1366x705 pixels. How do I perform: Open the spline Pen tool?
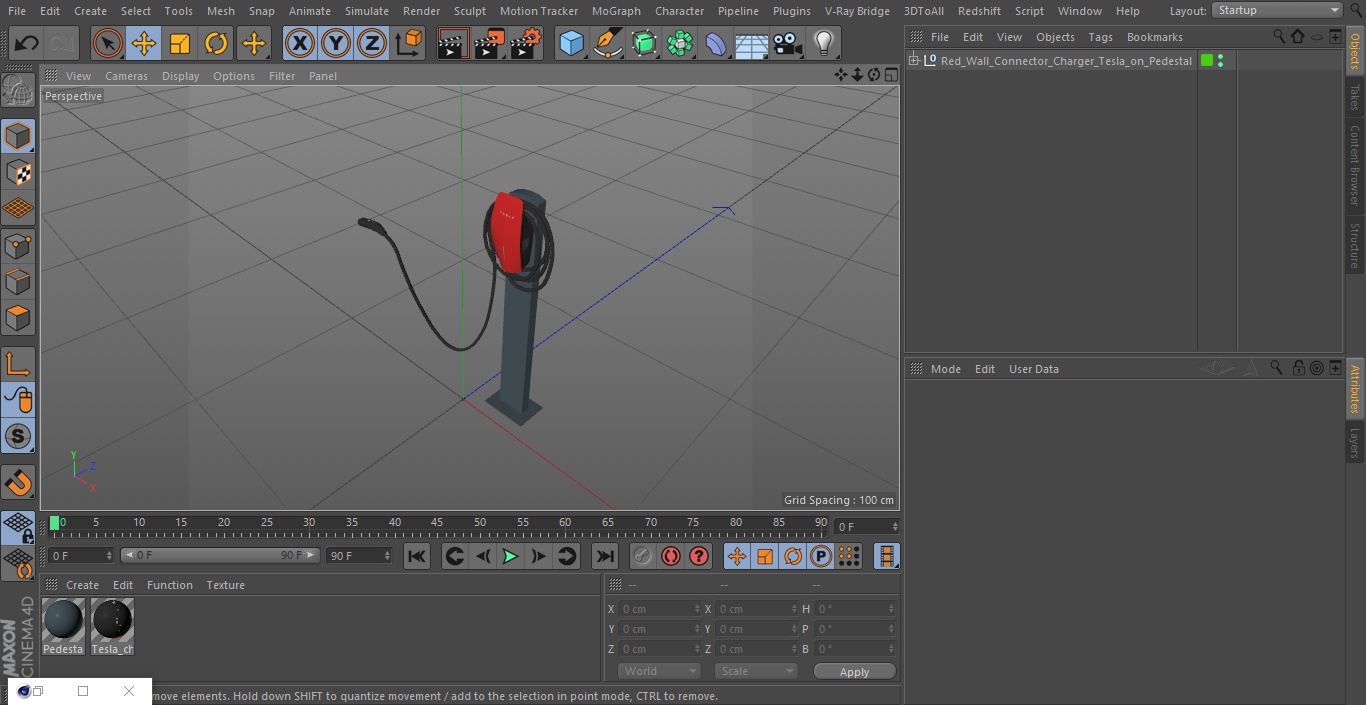[607, 43]
